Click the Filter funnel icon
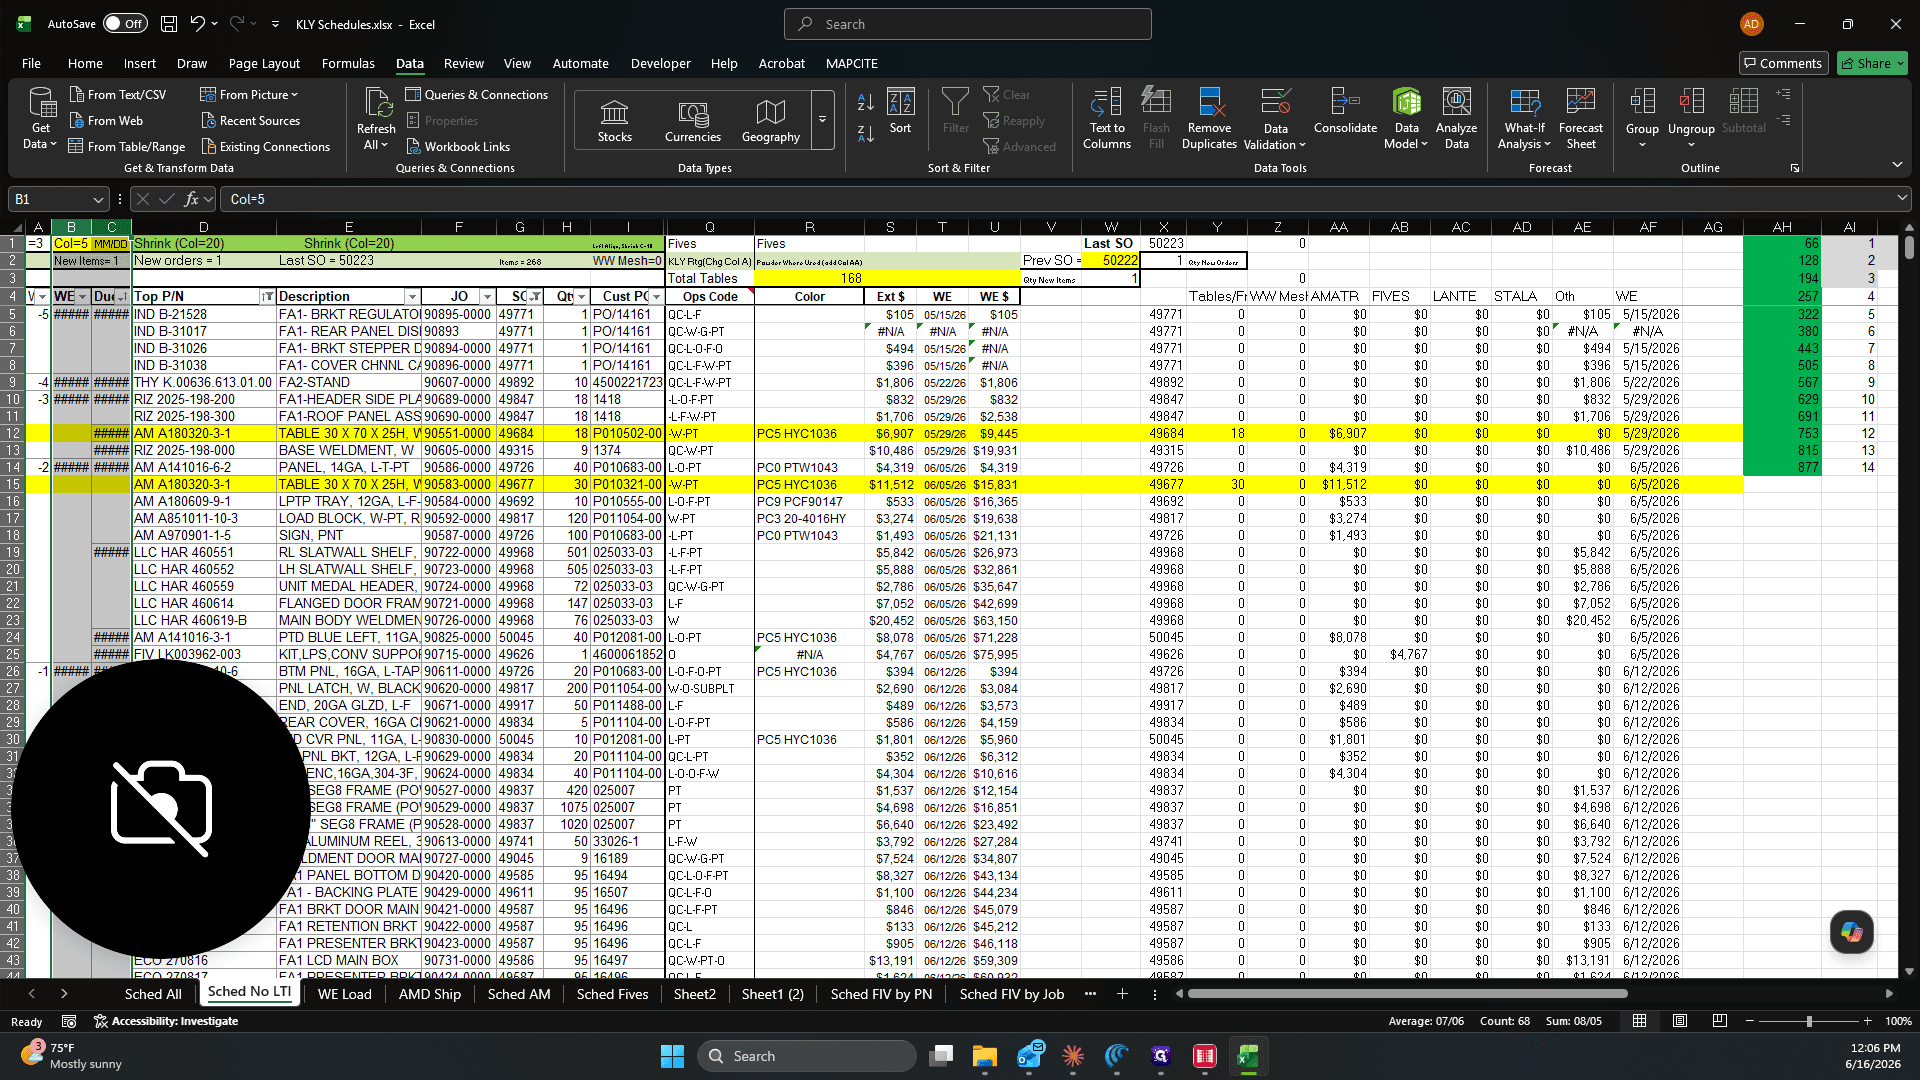 pyautogui.click(x=955, y=111)
